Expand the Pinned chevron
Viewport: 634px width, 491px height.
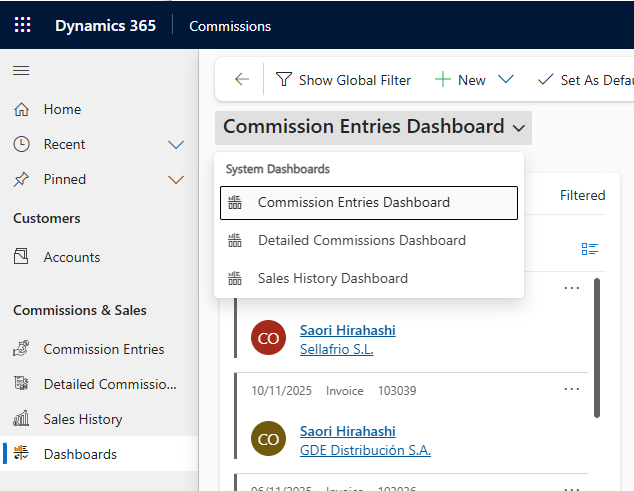[176, 180]
